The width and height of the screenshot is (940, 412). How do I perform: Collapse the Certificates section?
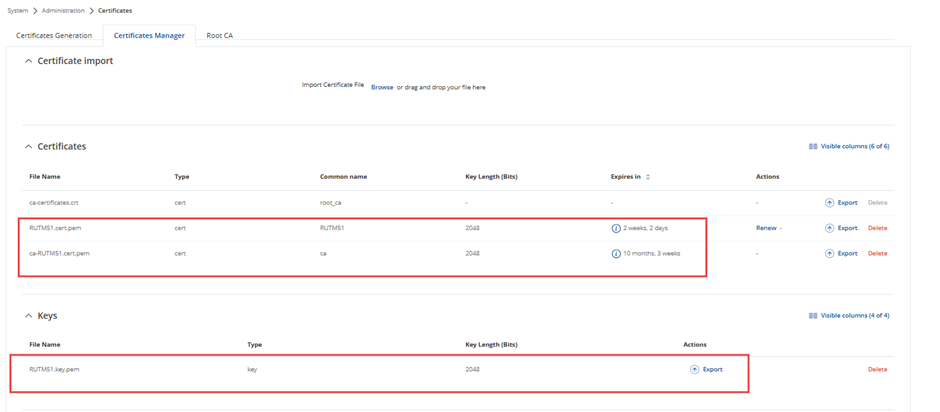[x=28, y=147]
